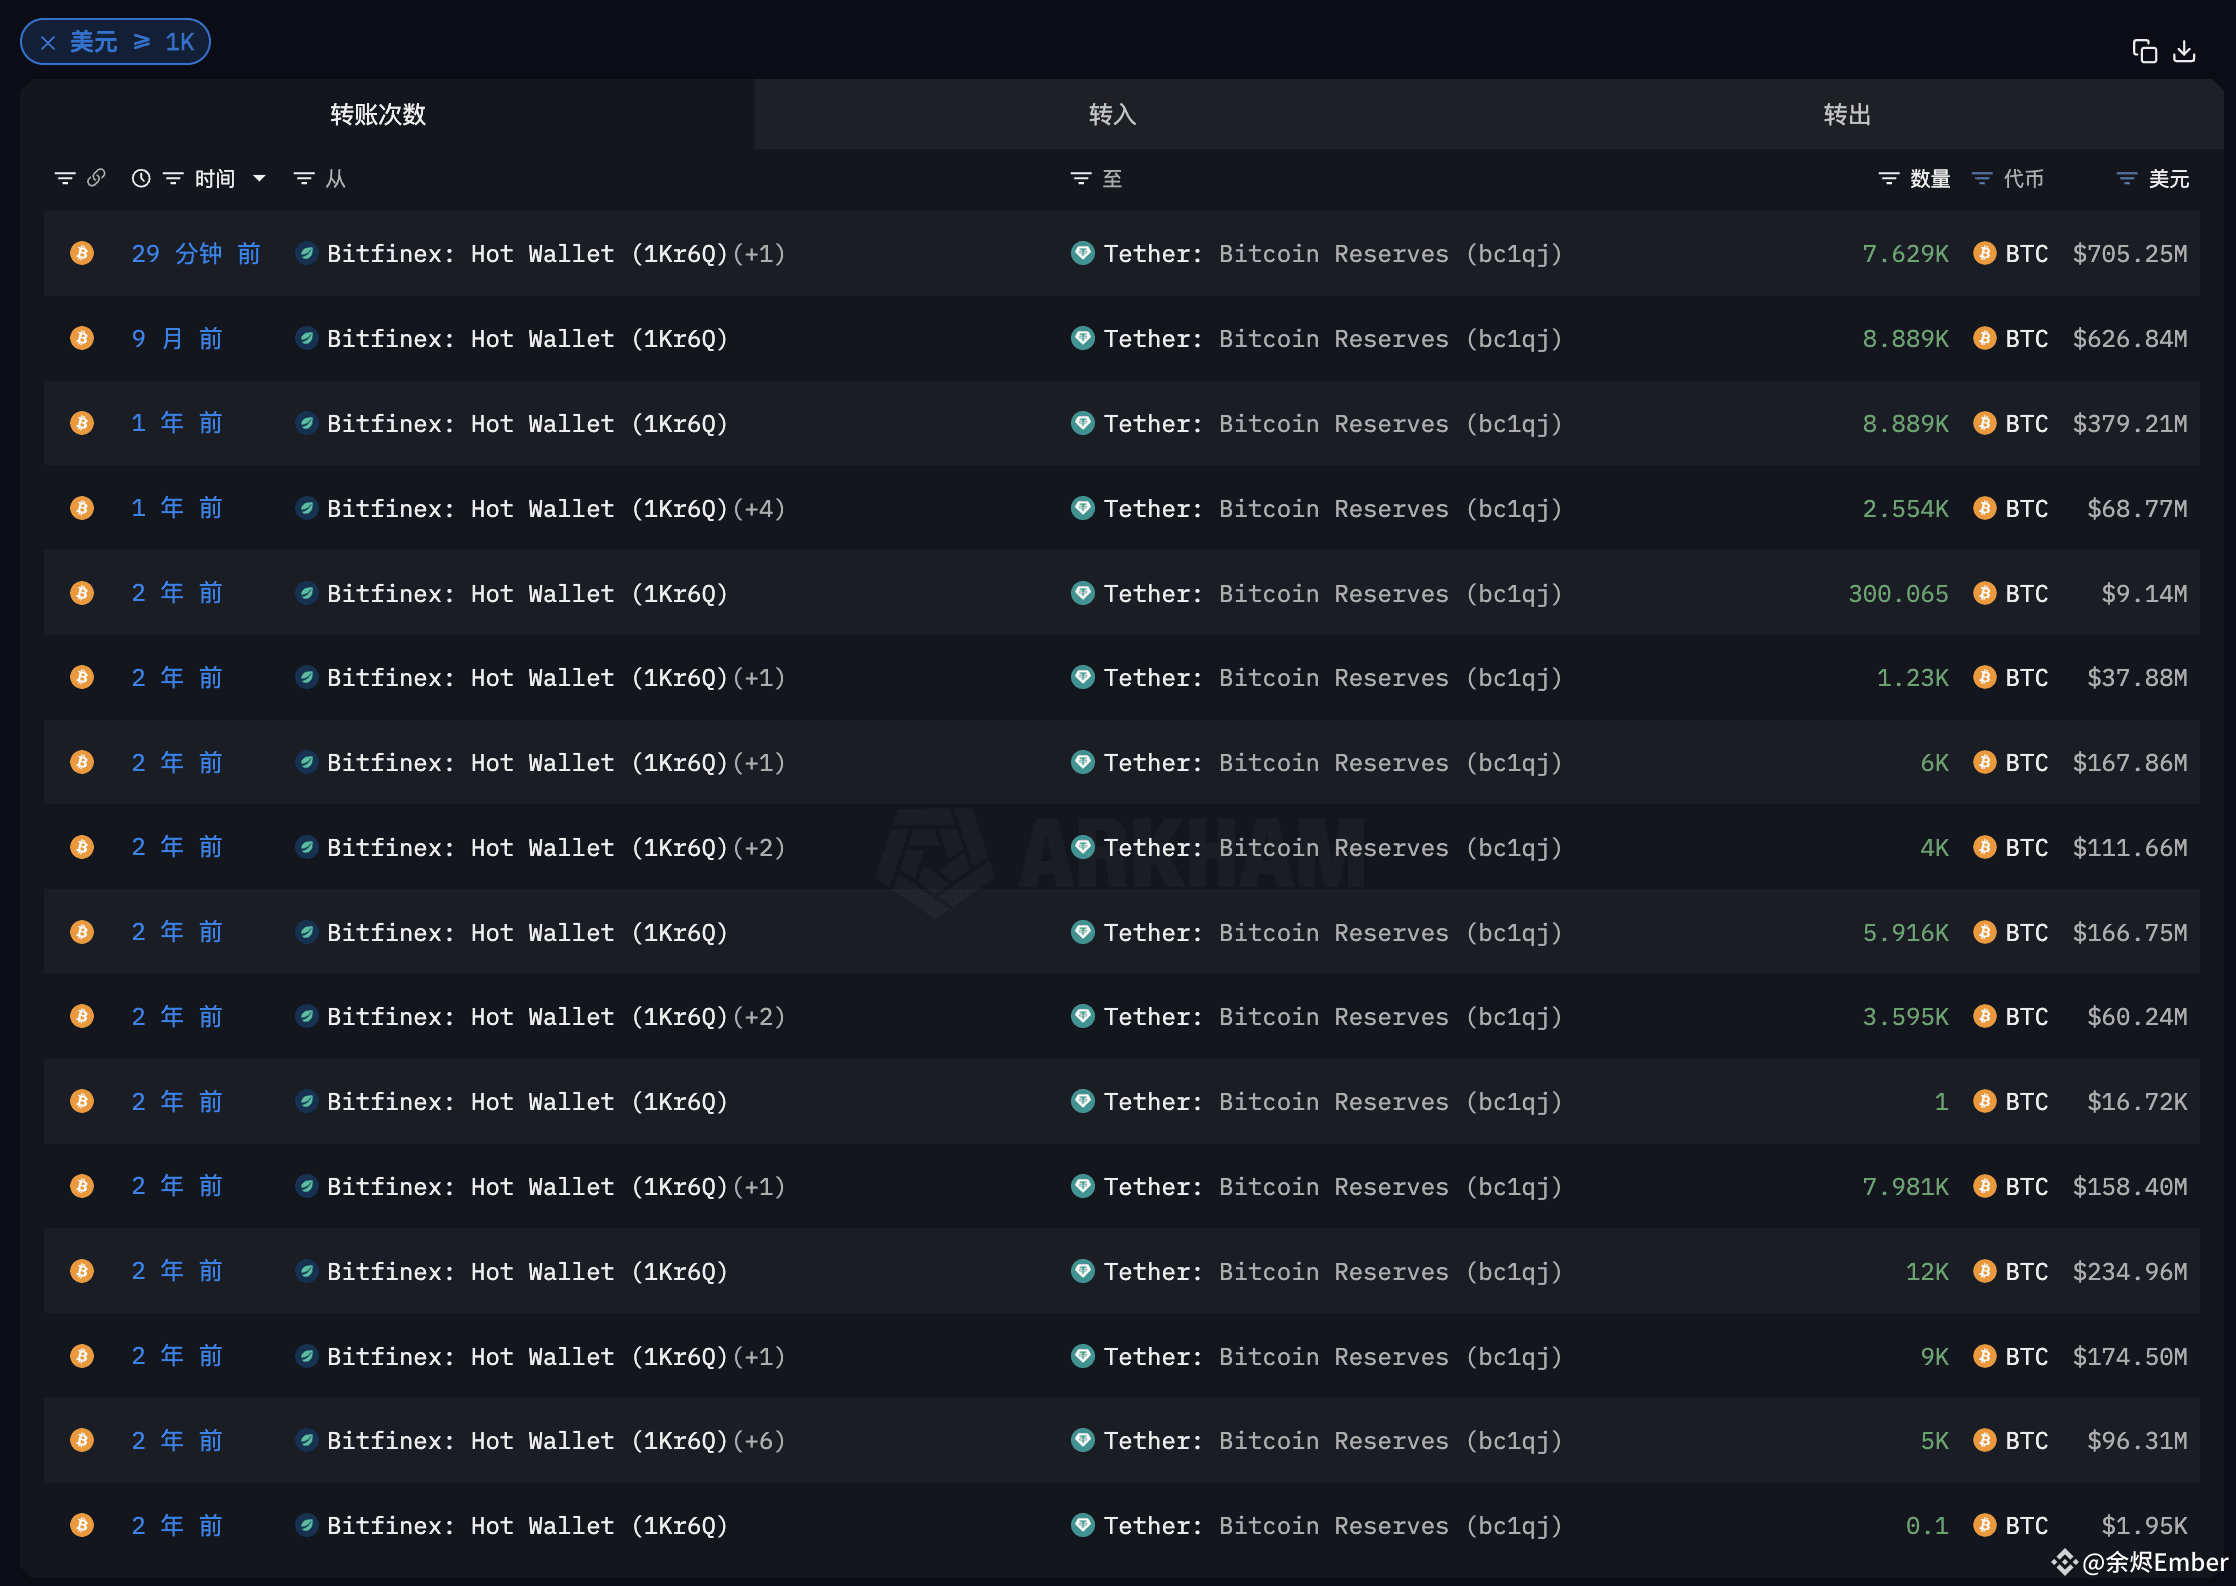Switch to the 转账次数 tab
Image resolution: width=2236 pixels, height=1586 pixels.
[378, 114]
